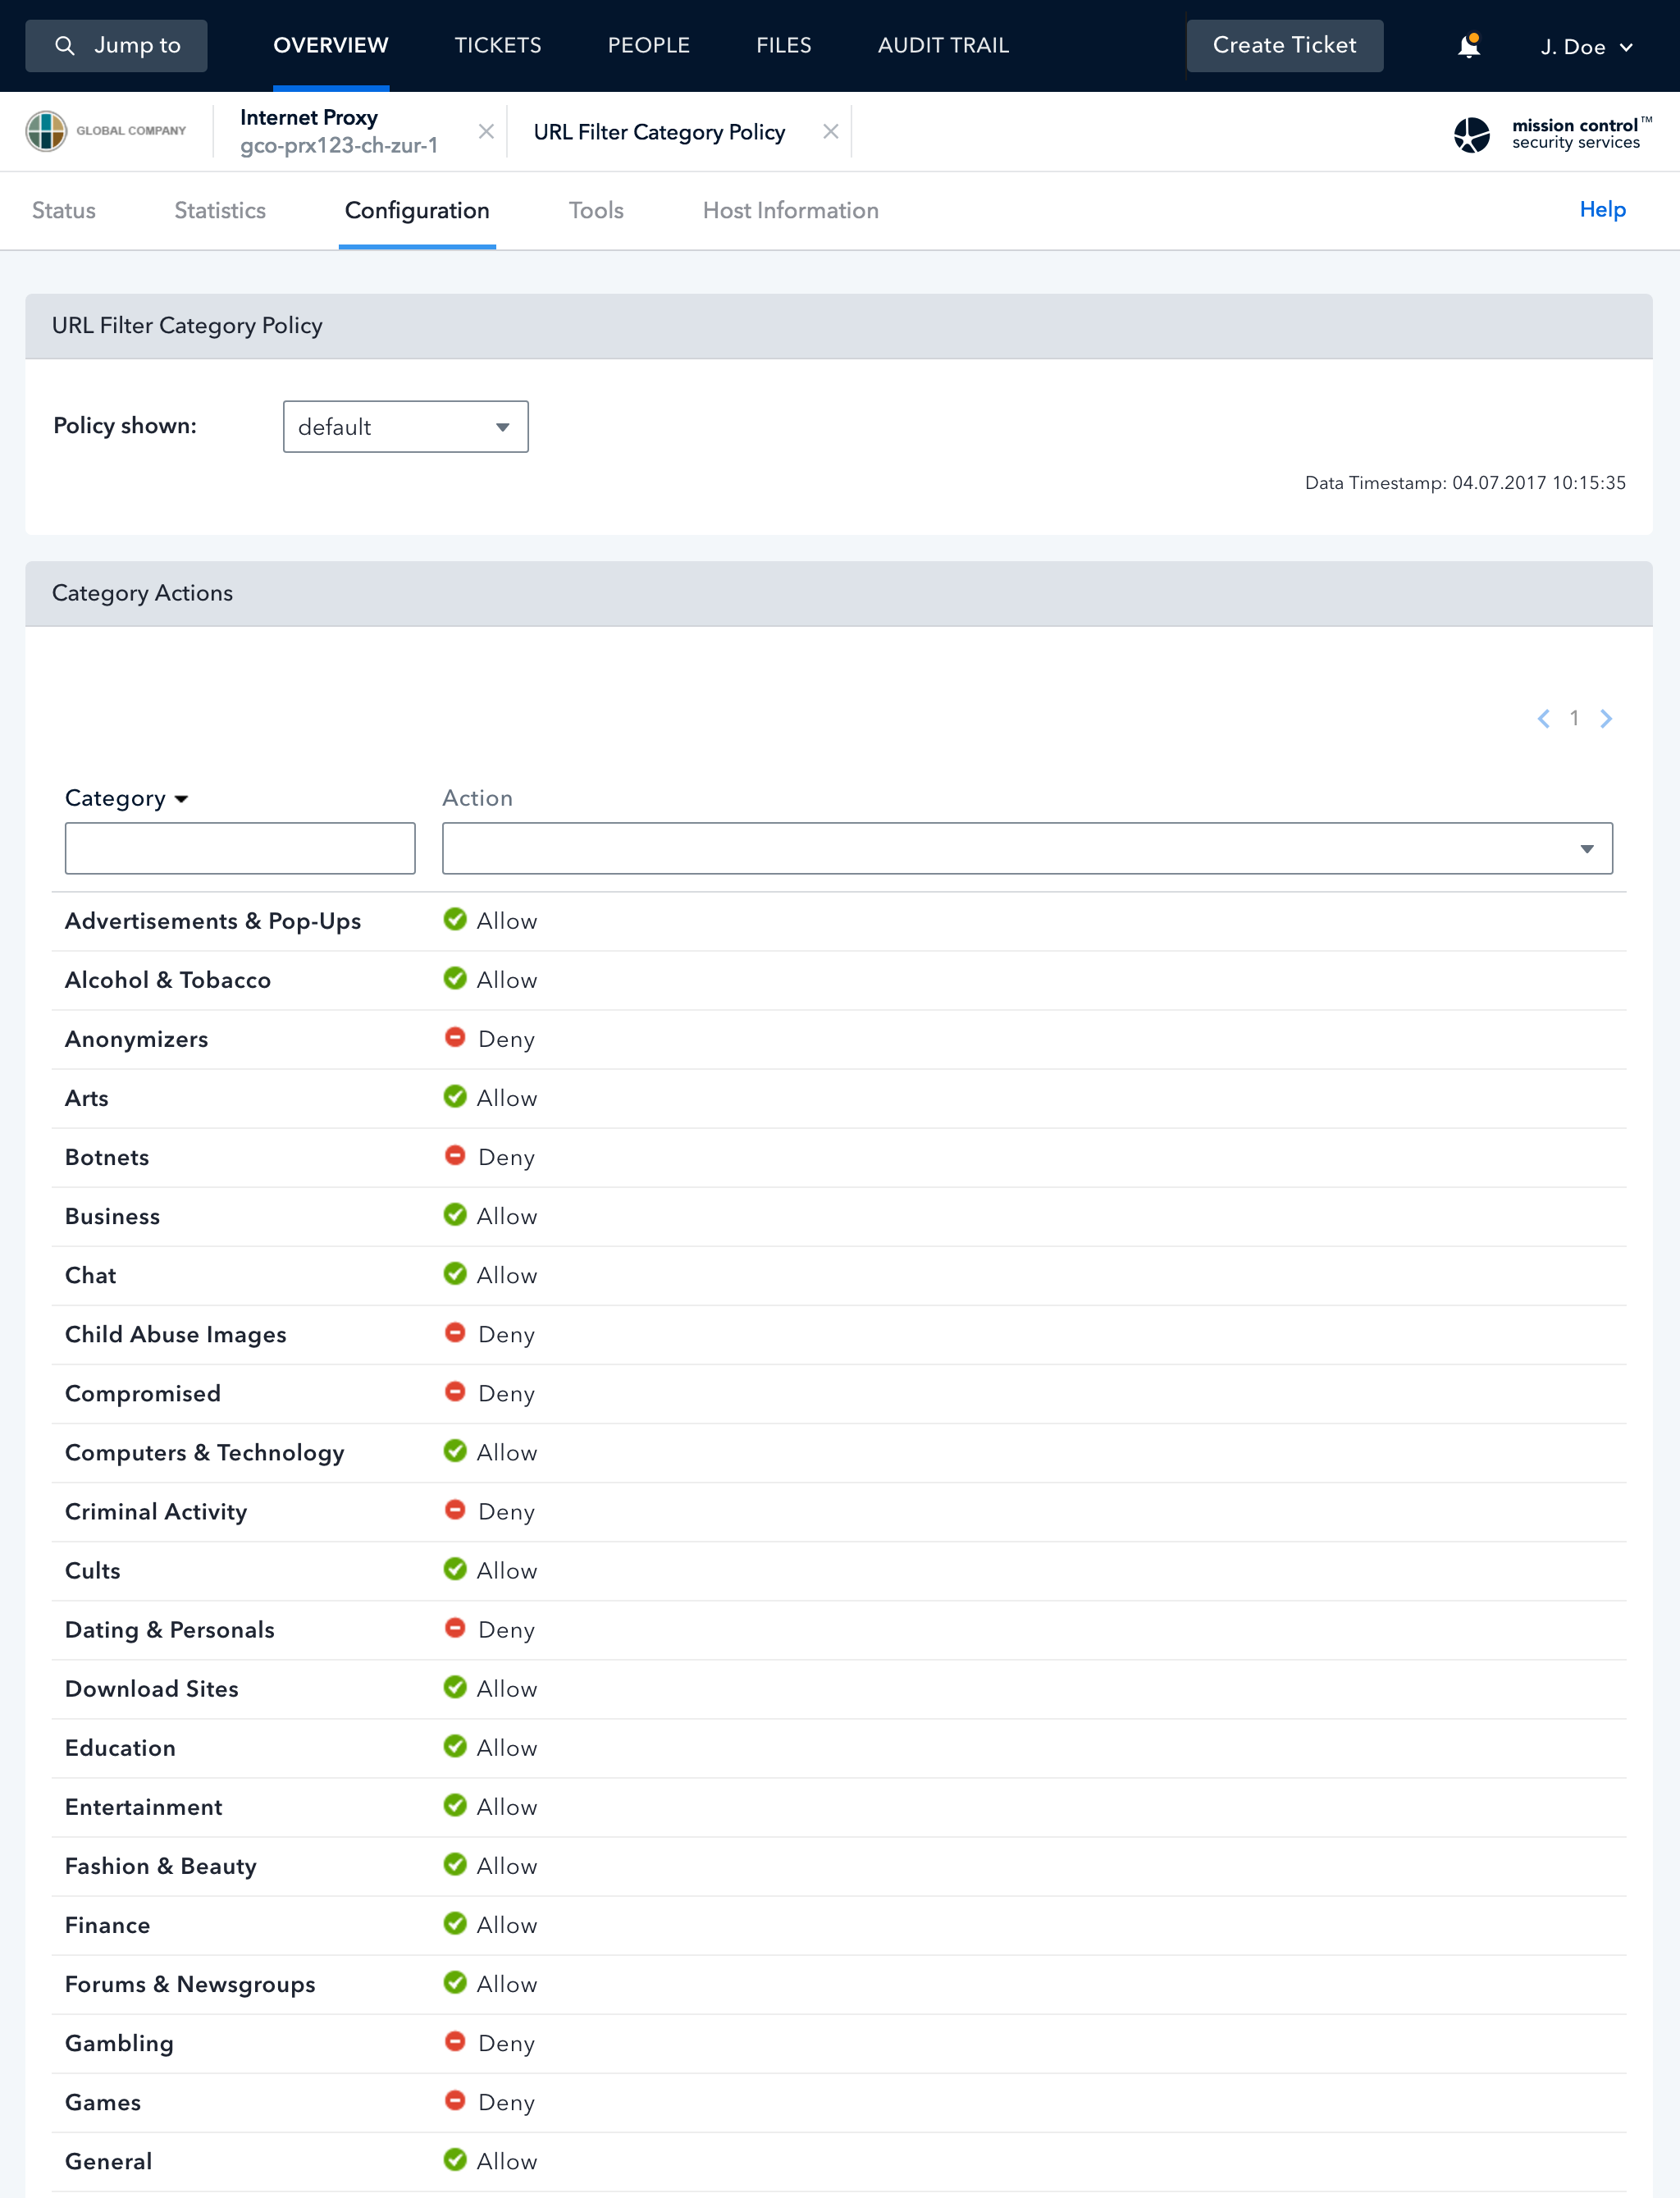Screen dimensions: 1680x2198
Task: Go to previous page arrow in pagination
Action: pyautogui.click(x=1543, y=718)
